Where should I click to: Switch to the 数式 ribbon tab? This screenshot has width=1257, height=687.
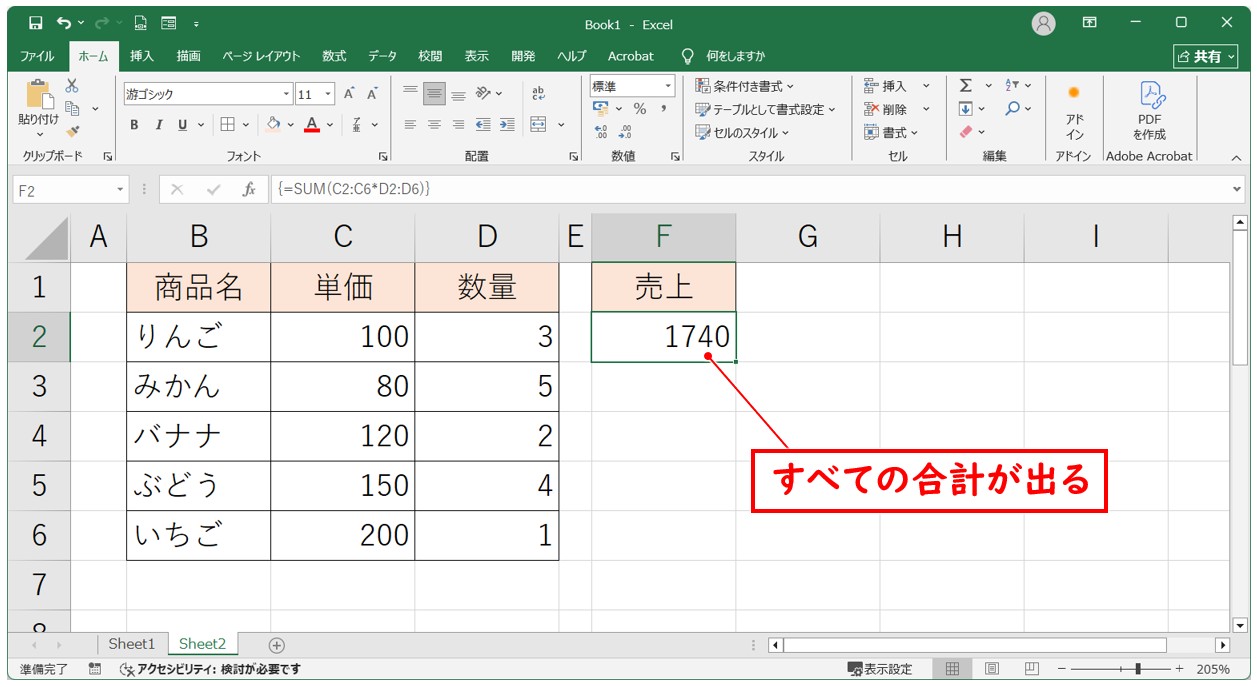[334, 56]
